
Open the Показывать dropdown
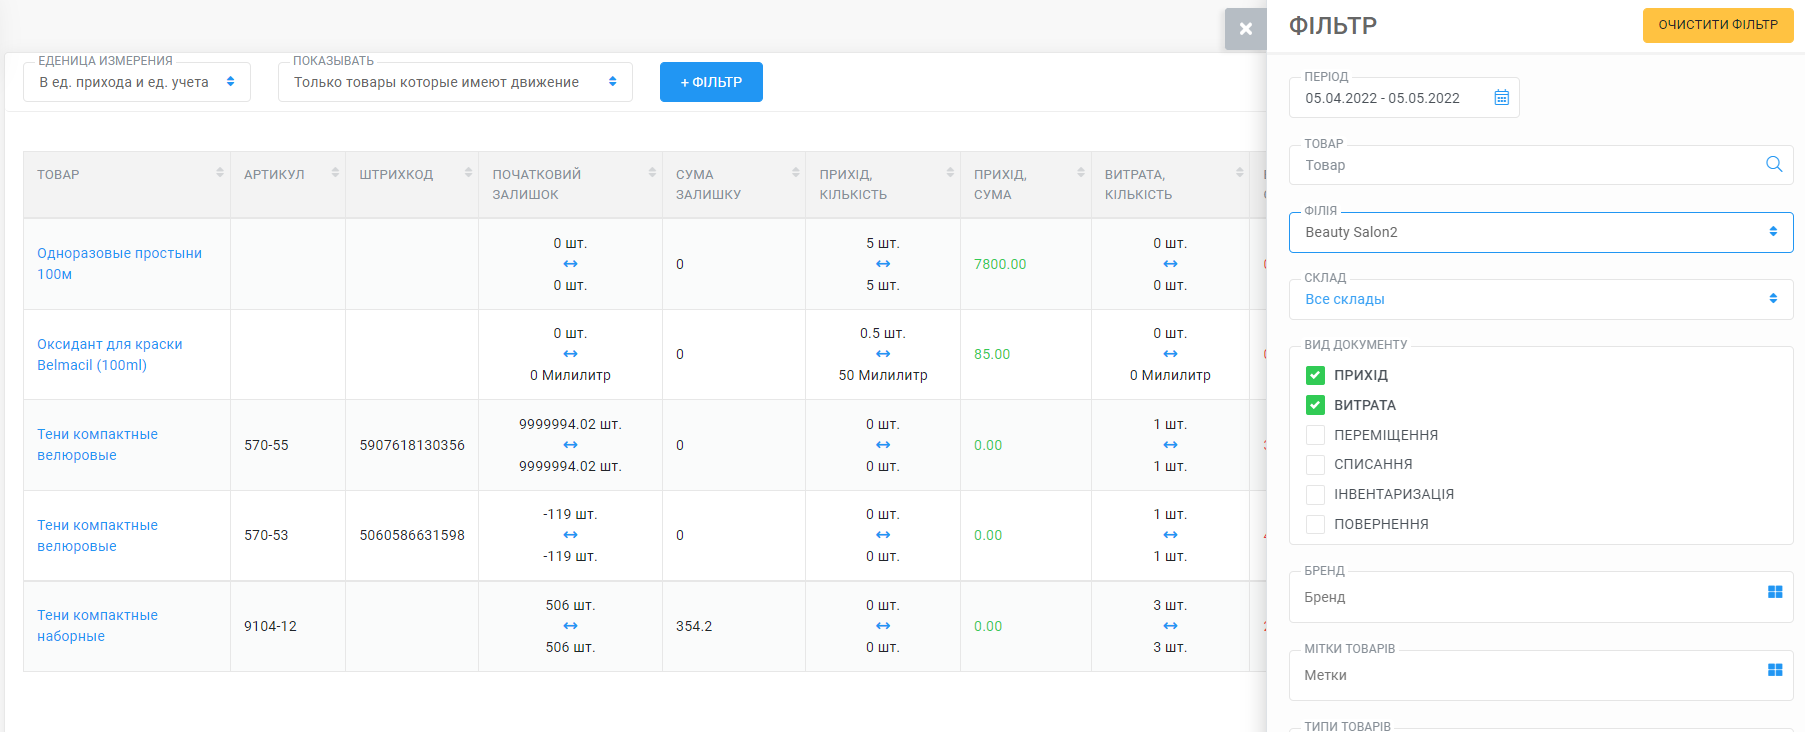[455, 82]
